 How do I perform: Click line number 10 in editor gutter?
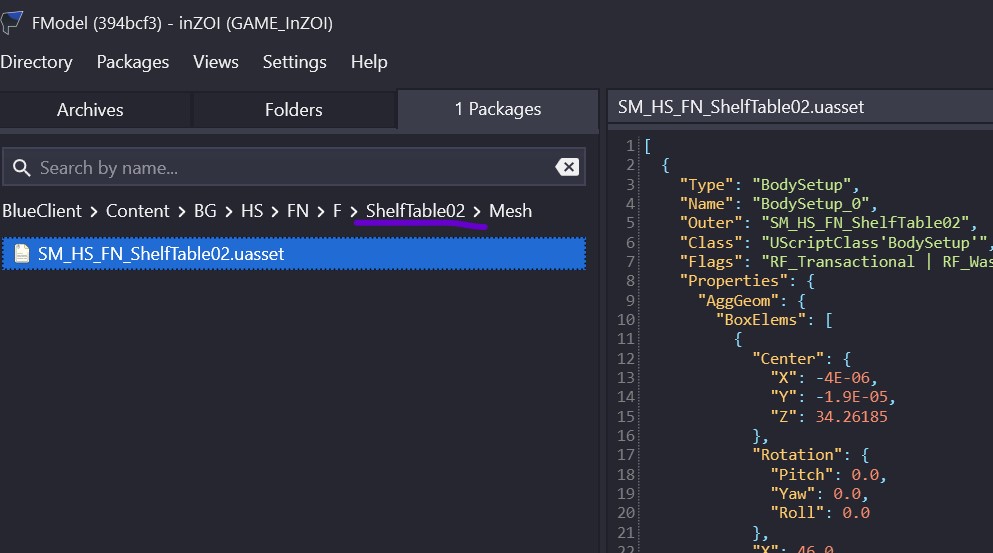(x=626, y=319)
